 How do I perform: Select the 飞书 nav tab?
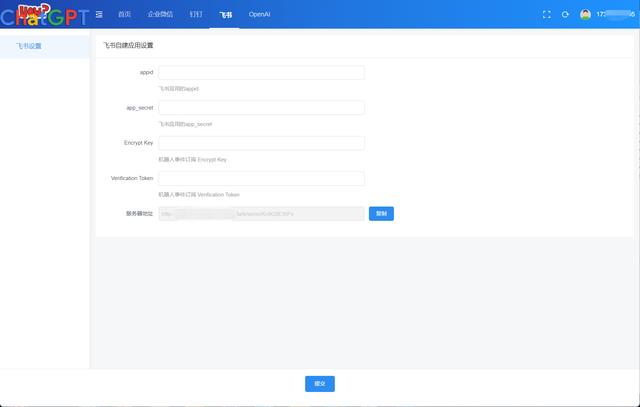coord(226,15)
